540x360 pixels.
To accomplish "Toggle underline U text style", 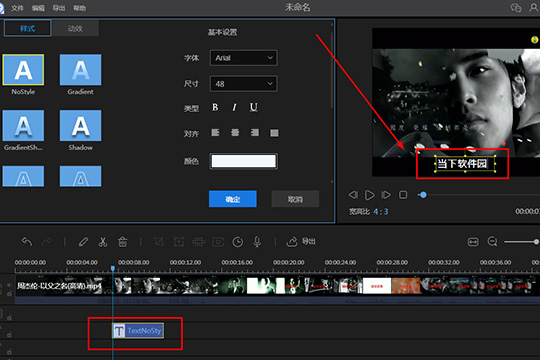I will [254, 107].
